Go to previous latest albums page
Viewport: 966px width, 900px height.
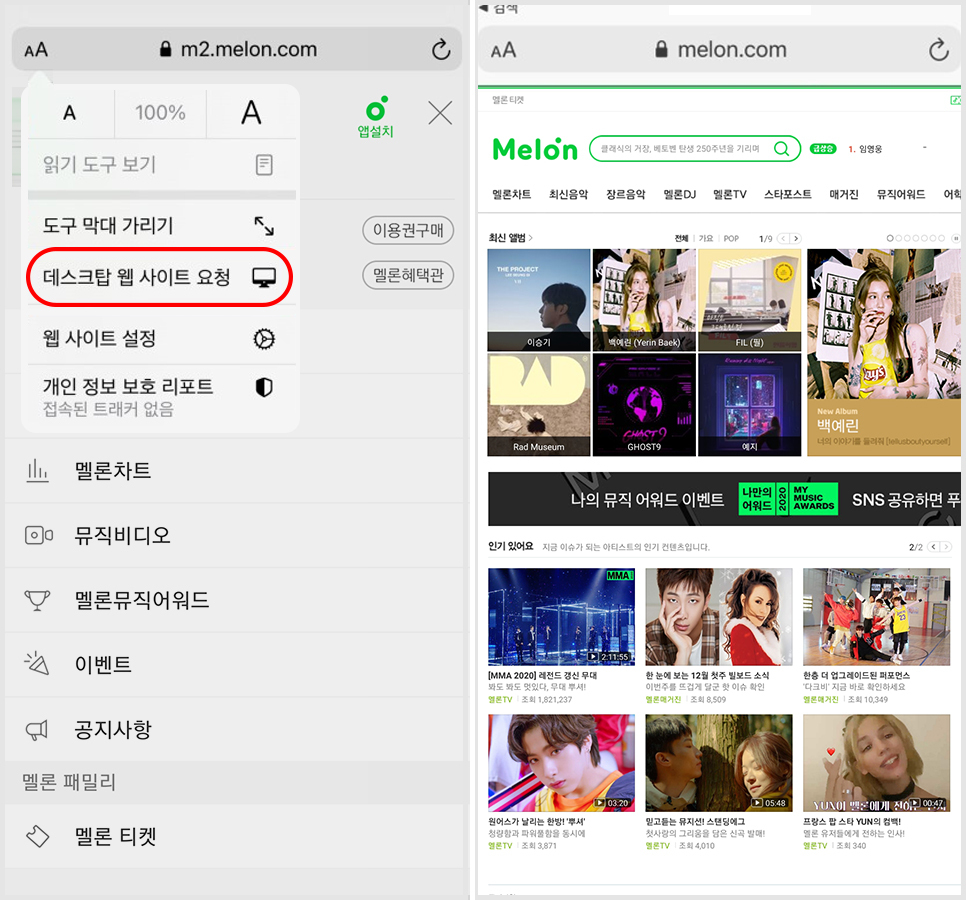click(x=783, y=238)
